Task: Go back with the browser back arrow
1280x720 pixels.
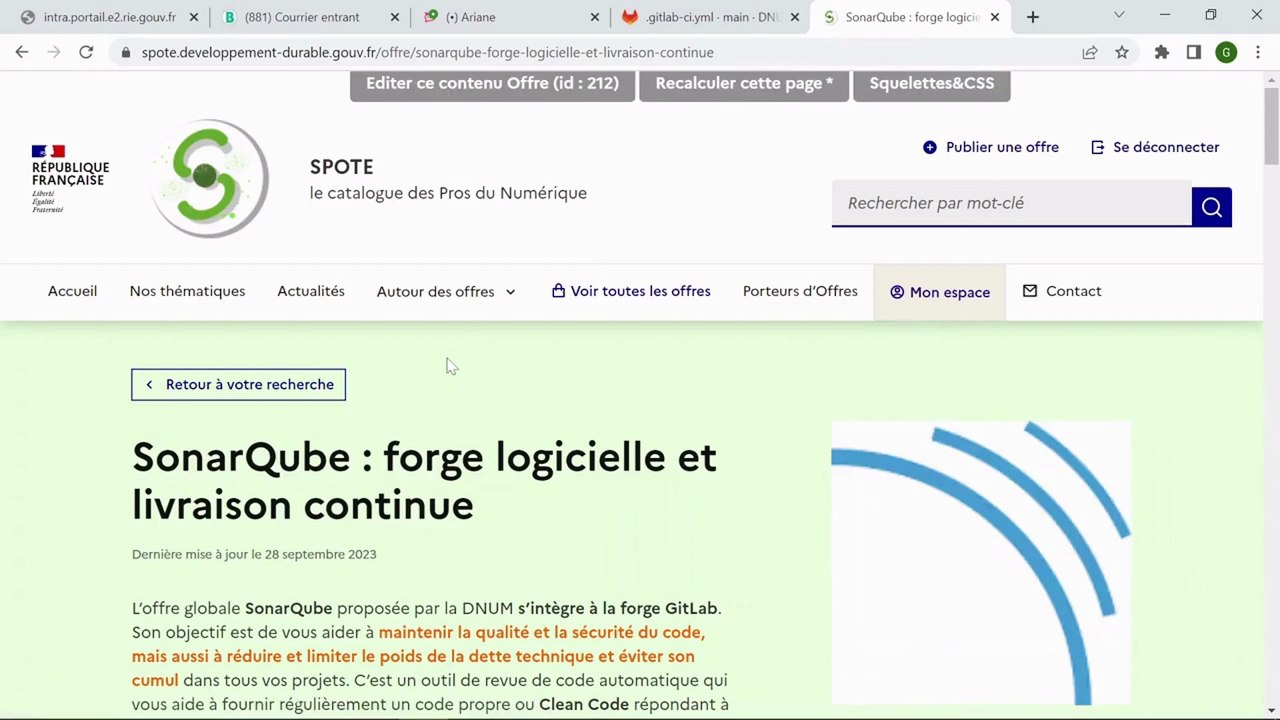Action: click(22, 52)
